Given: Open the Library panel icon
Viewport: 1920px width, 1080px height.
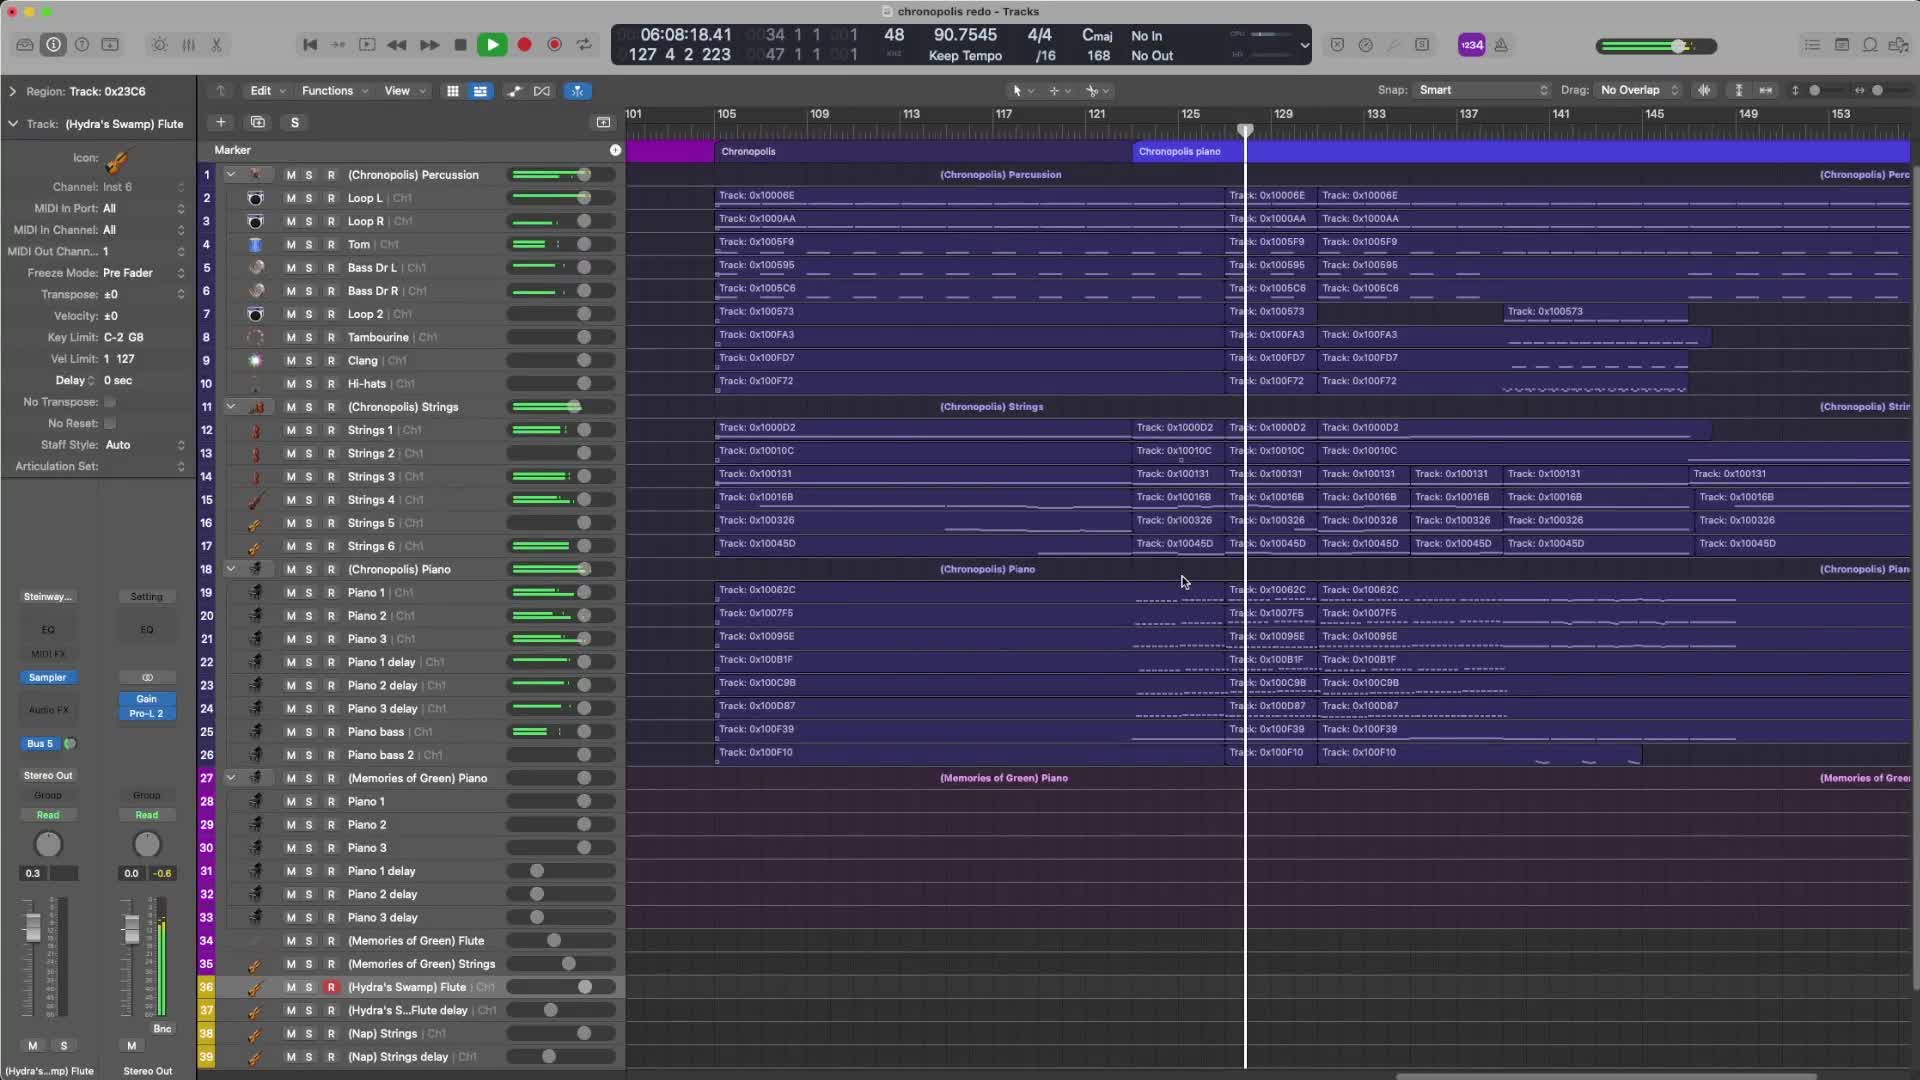Looking at the screenshot, I should coord(25,45).
